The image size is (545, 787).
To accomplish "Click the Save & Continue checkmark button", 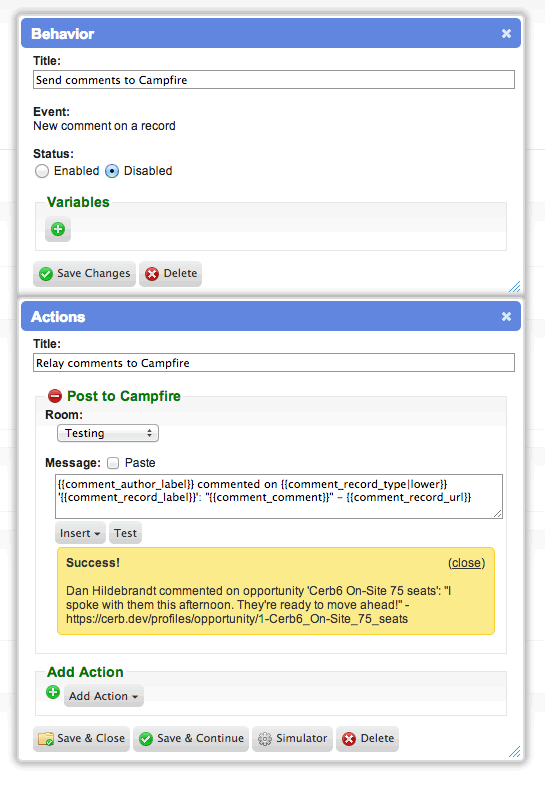I will click(191, 738).
